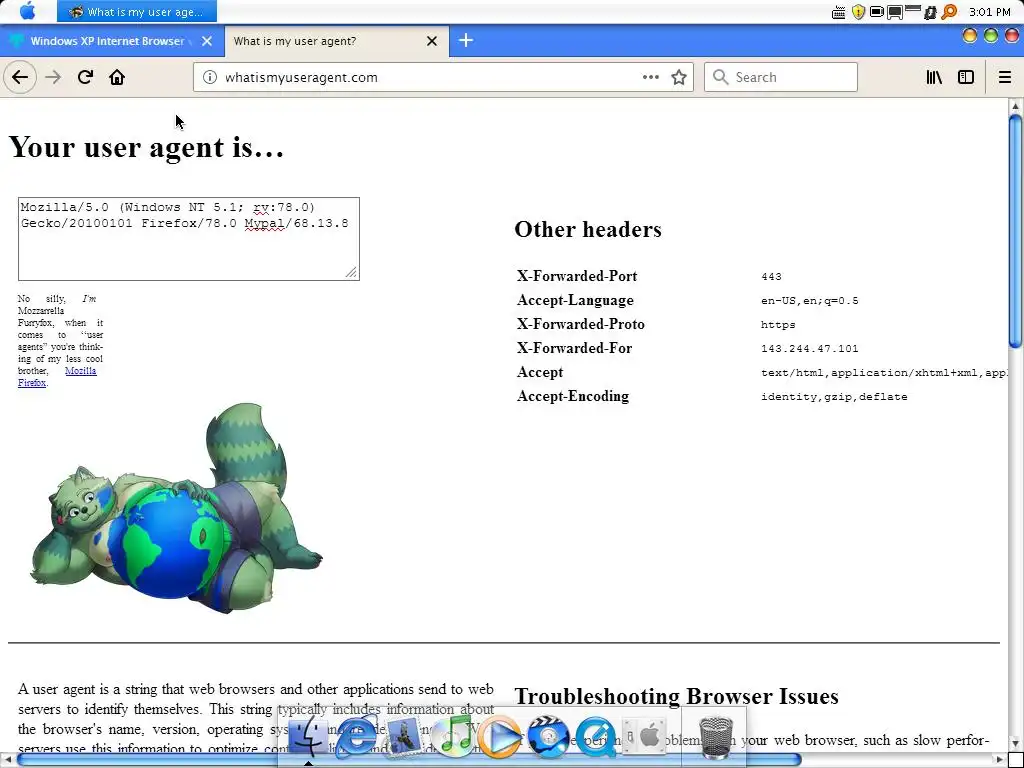Click the X-Forwarded-Proto value https

778,325
